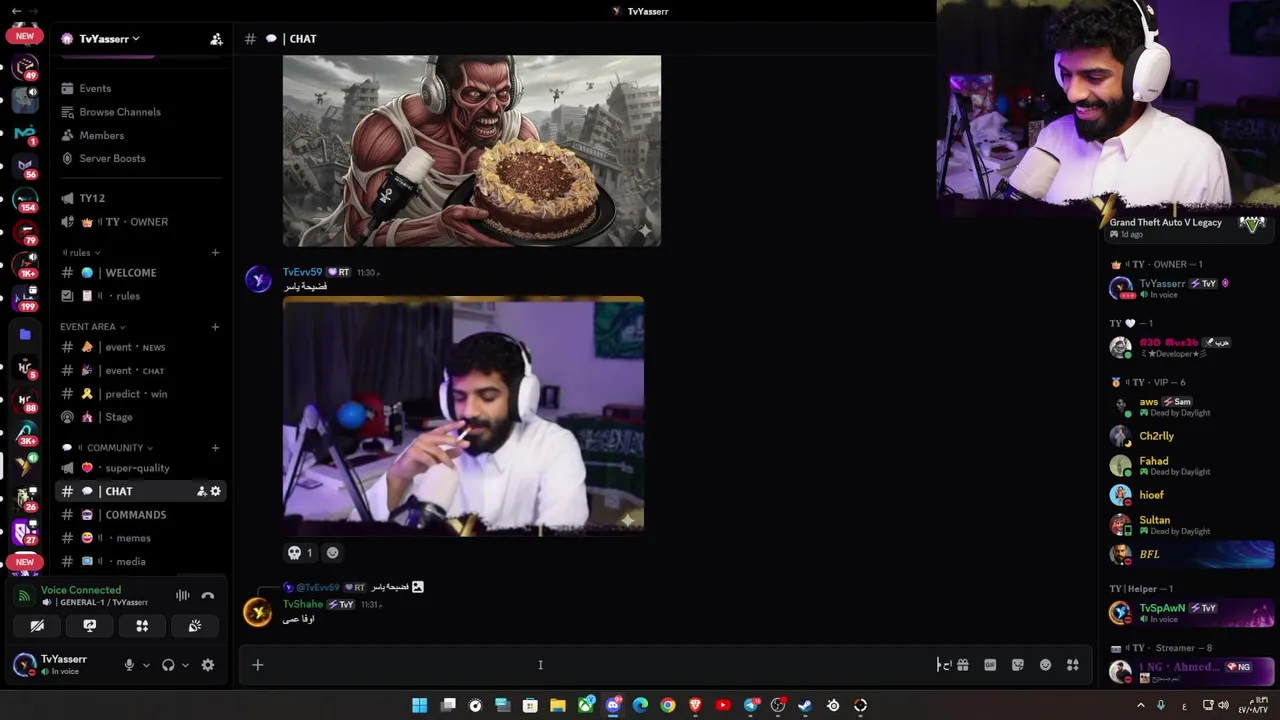Open member hioef in the member list

pos(1190,495)
